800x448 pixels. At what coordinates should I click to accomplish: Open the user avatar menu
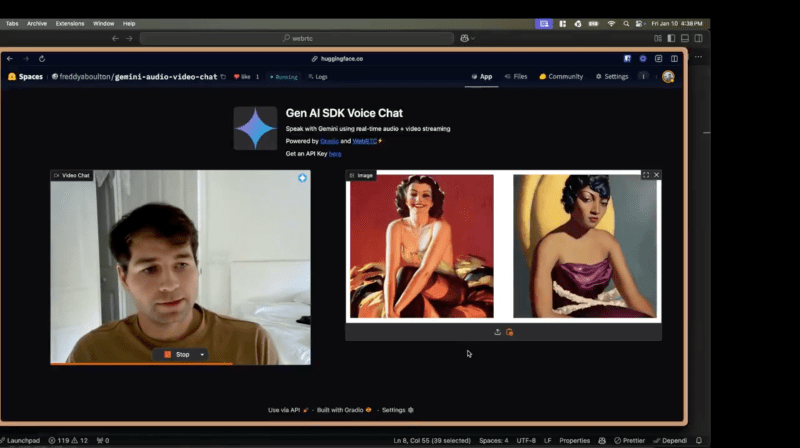(x=668, y=77)
